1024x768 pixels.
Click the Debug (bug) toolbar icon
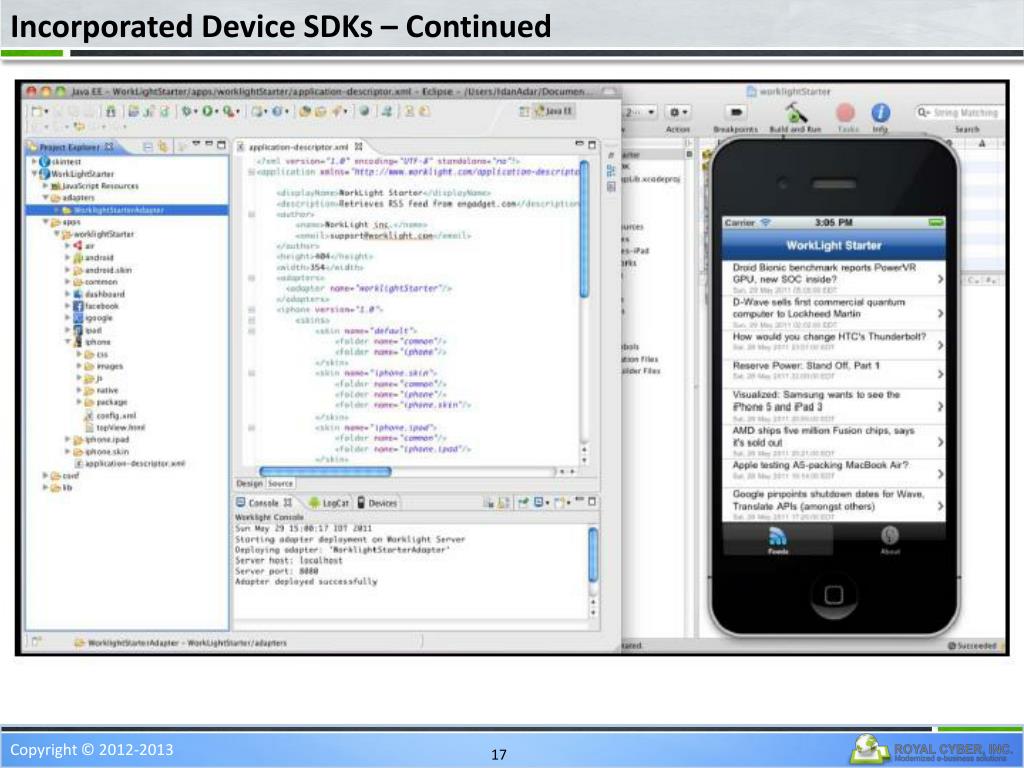tap(187, 112)
